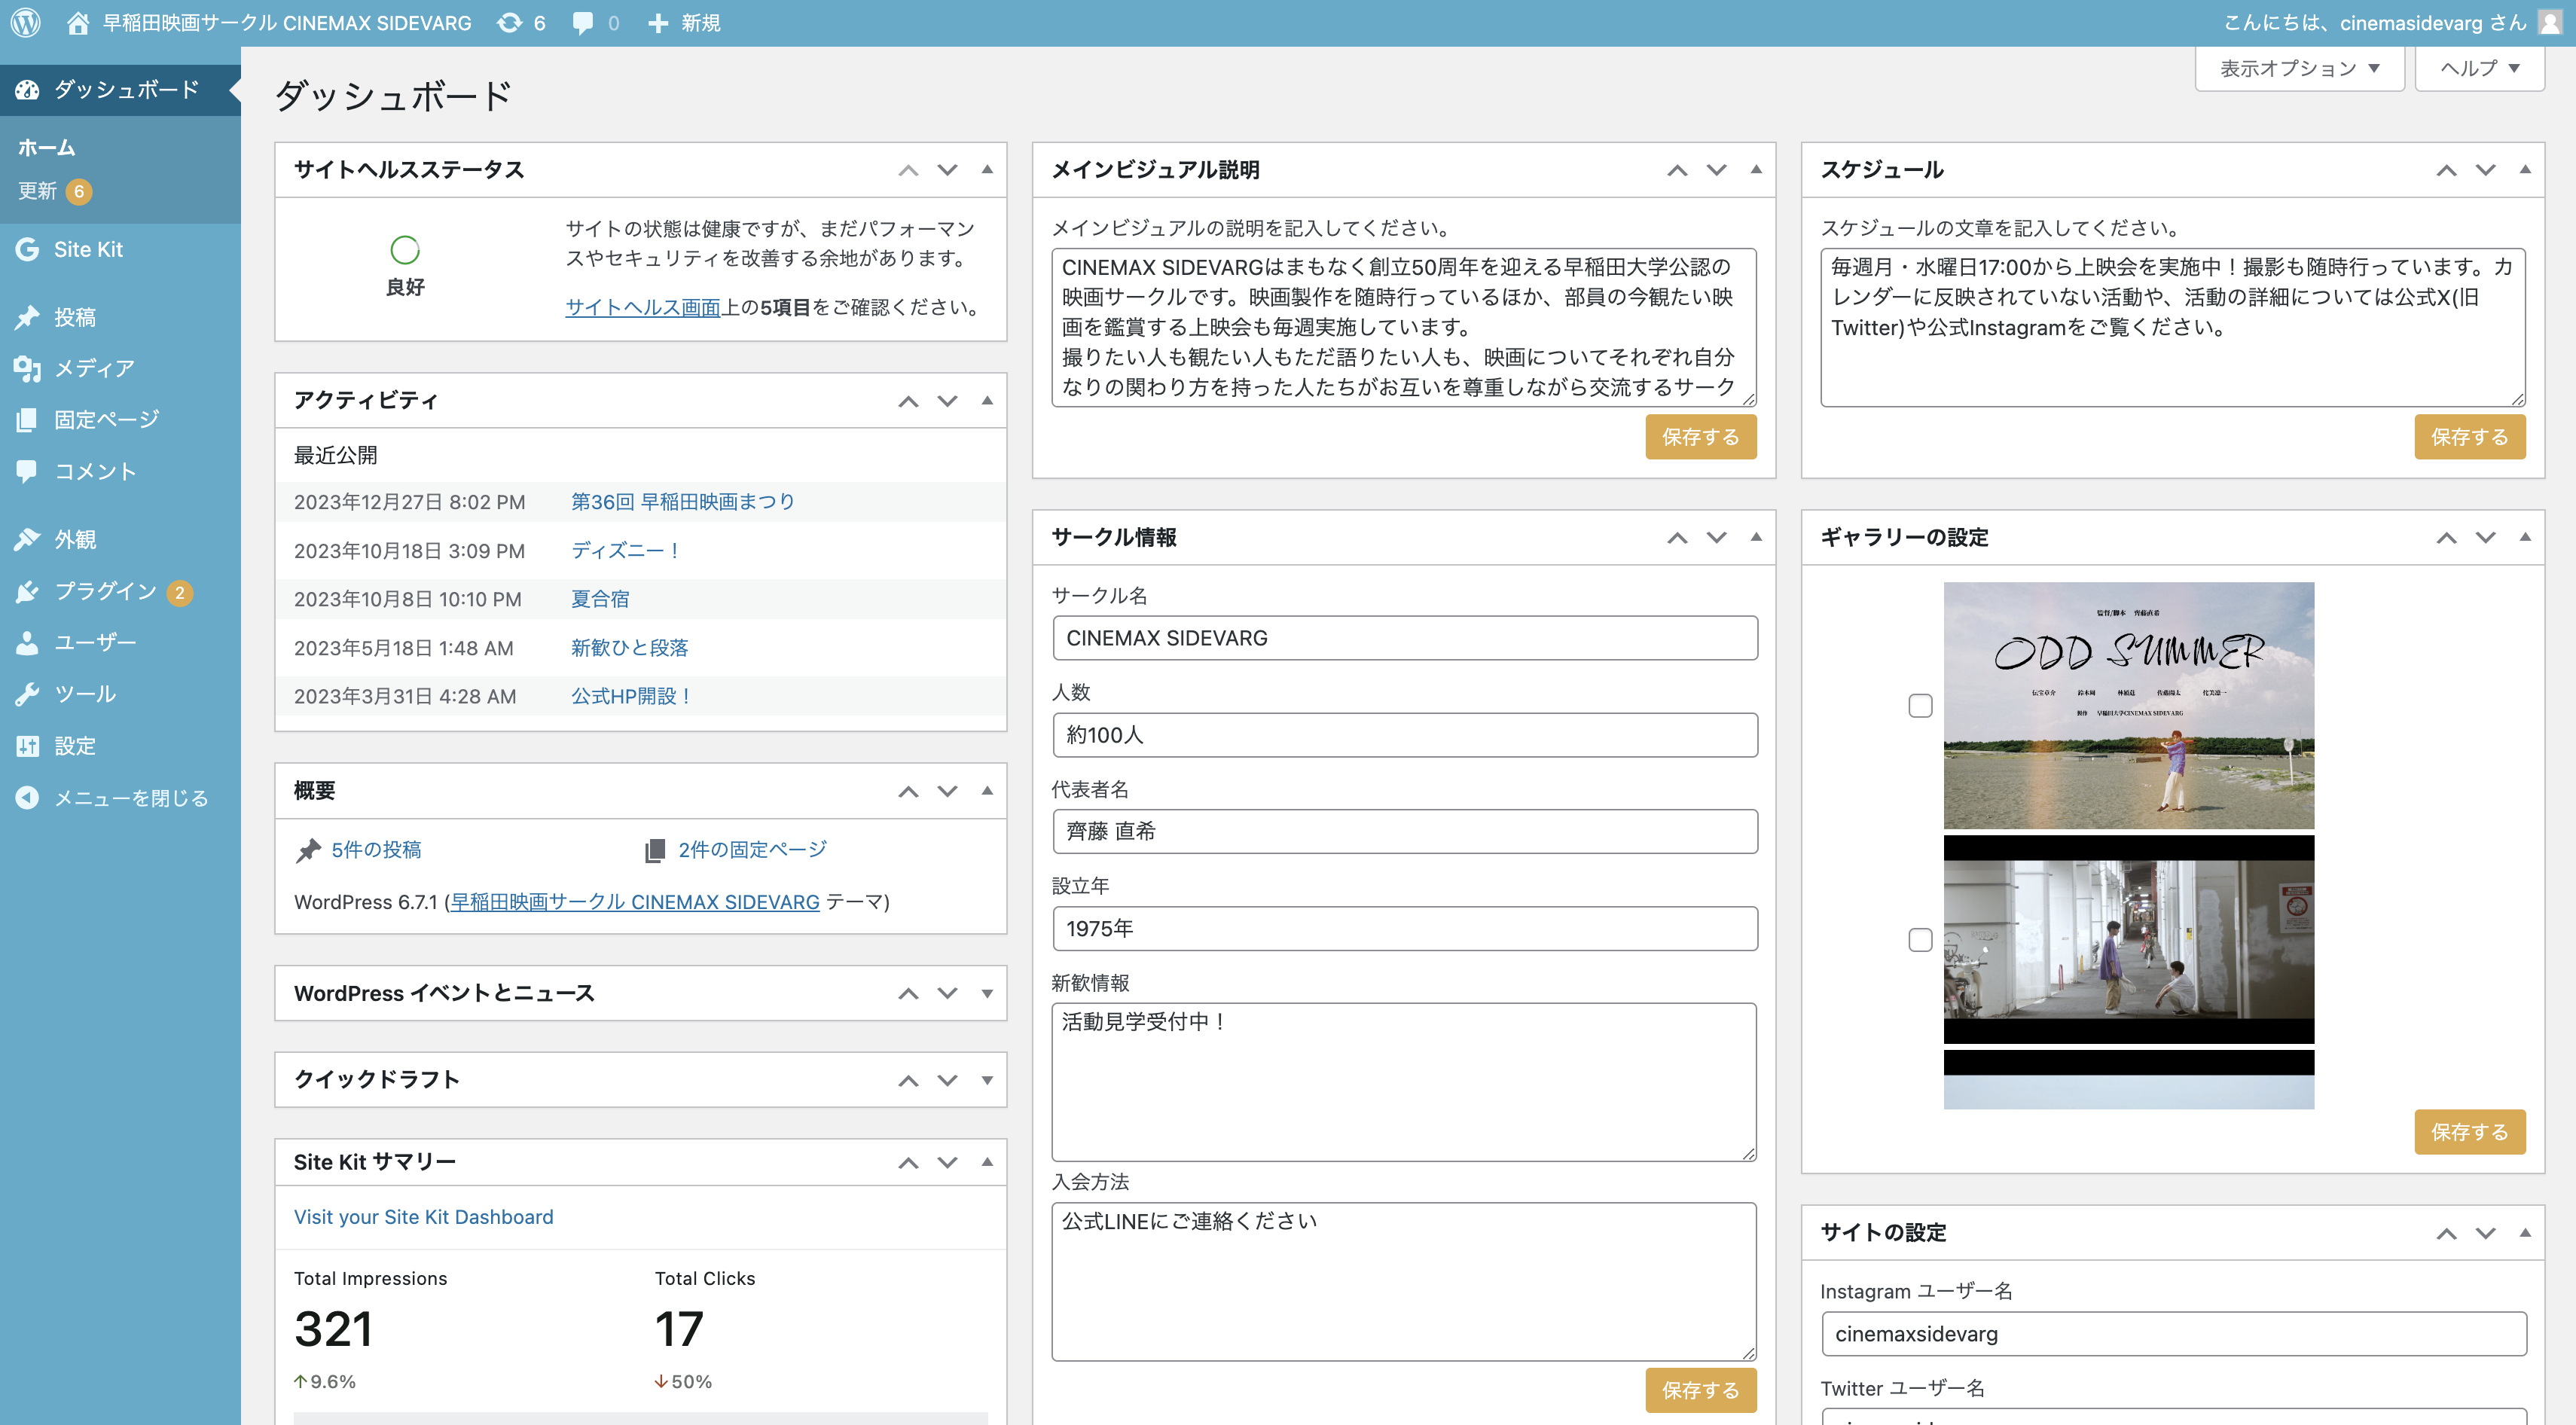The width and height of the screenshot is (2576, 1425).
Task: Expand the クイックドラフト panel
Action: click(987, 1080)
